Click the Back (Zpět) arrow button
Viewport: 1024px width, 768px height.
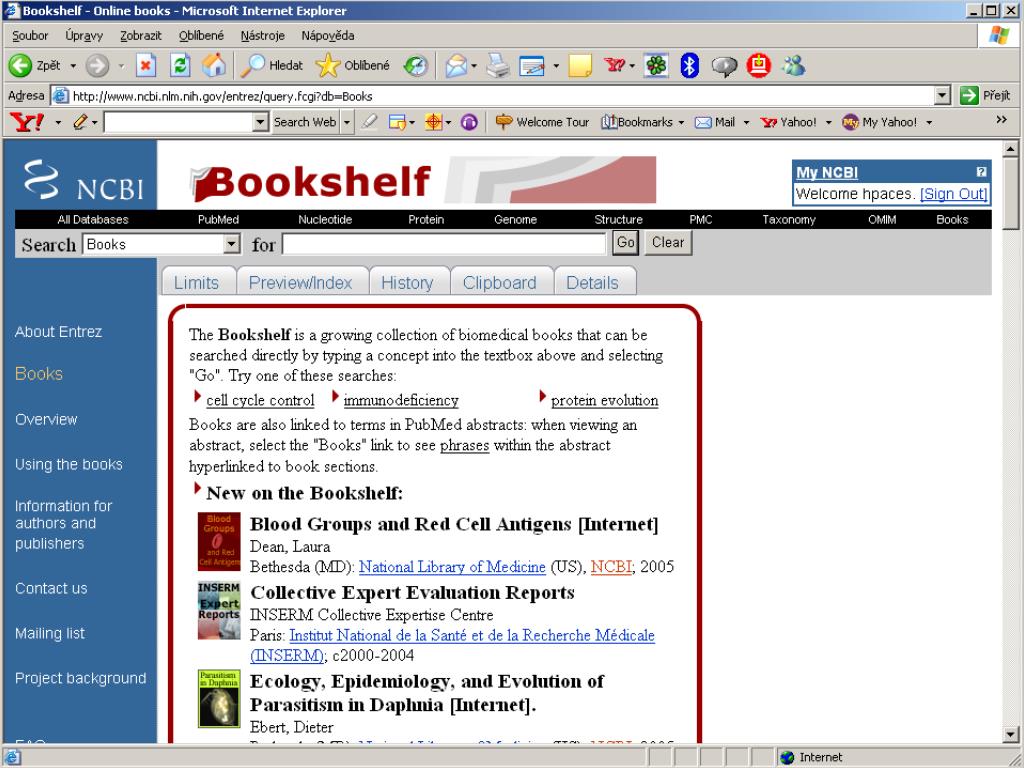click(x=20, y=65)
